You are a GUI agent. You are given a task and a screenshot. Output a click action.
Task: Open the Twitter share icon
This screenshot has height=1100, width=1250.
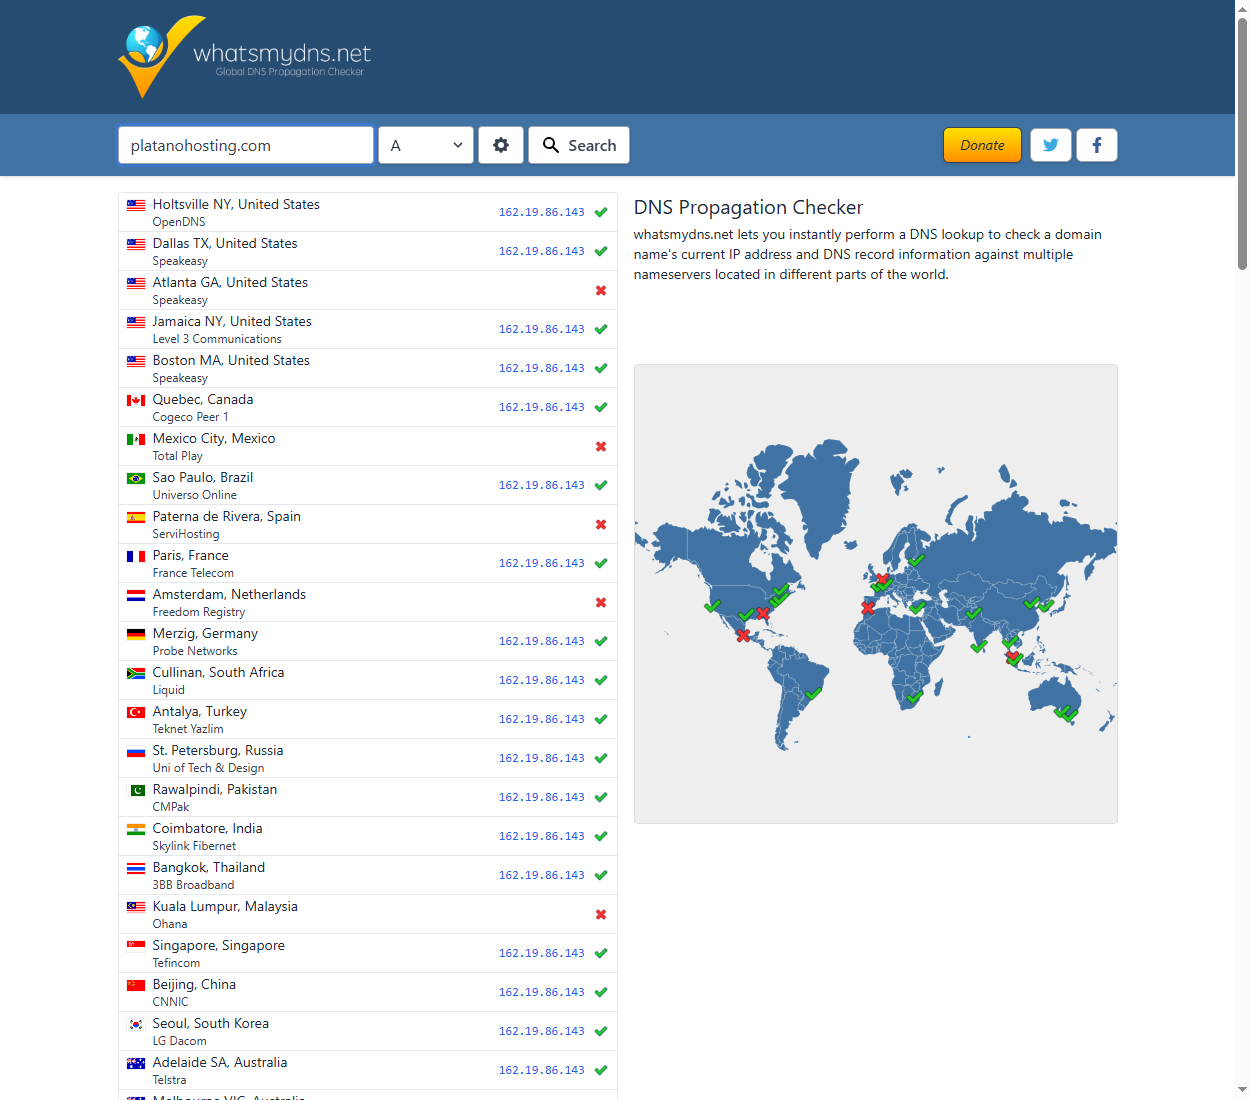click(x=1051, y=145)
